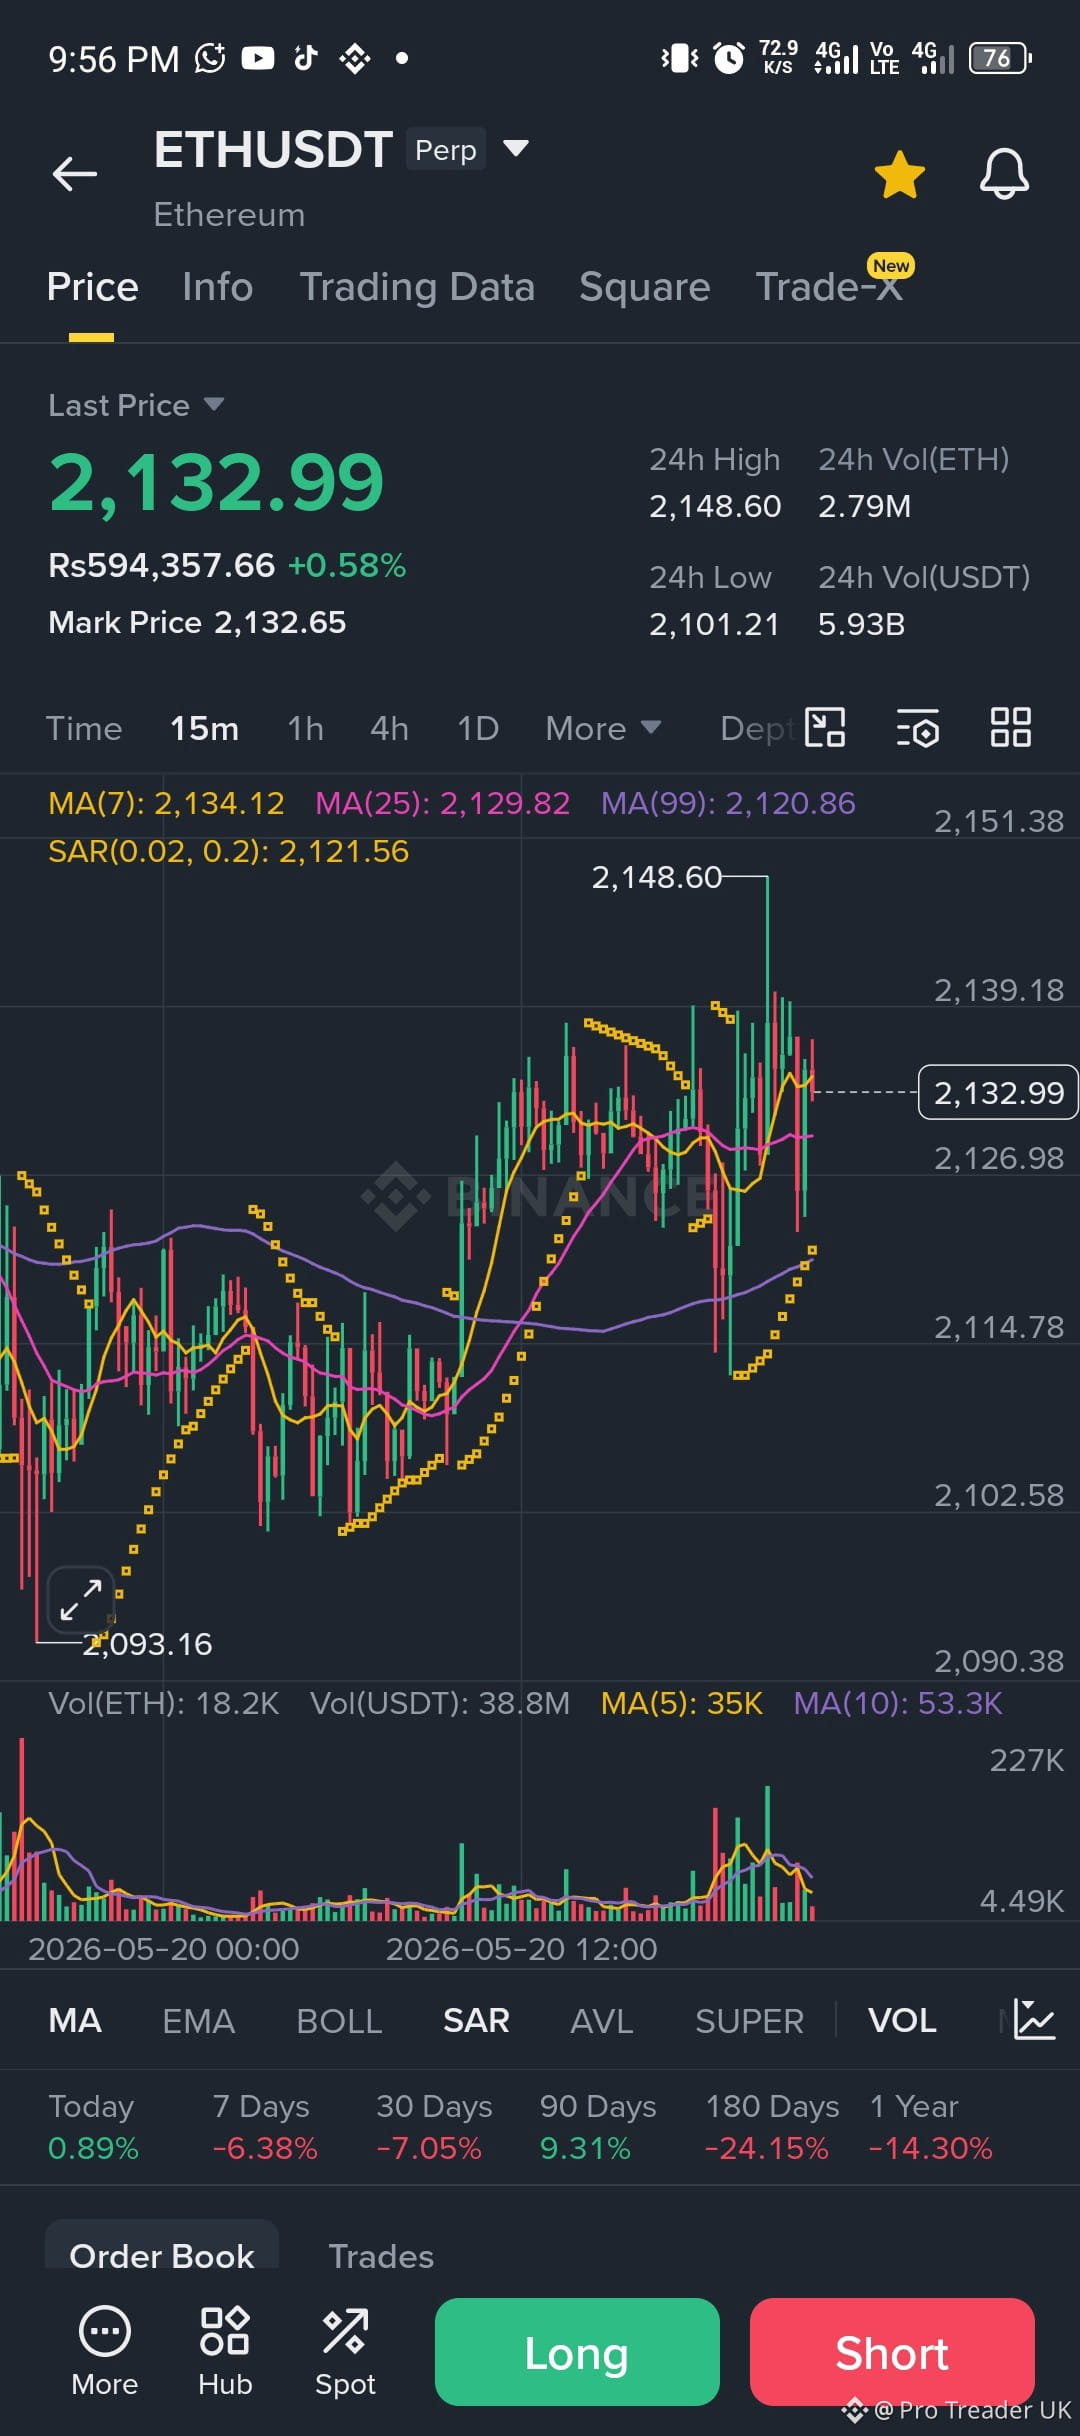Viewport: 1080px width, 2436px height.
Task: Tap the red Short button
Action: pyautogui.click(x=892, y=2352)
